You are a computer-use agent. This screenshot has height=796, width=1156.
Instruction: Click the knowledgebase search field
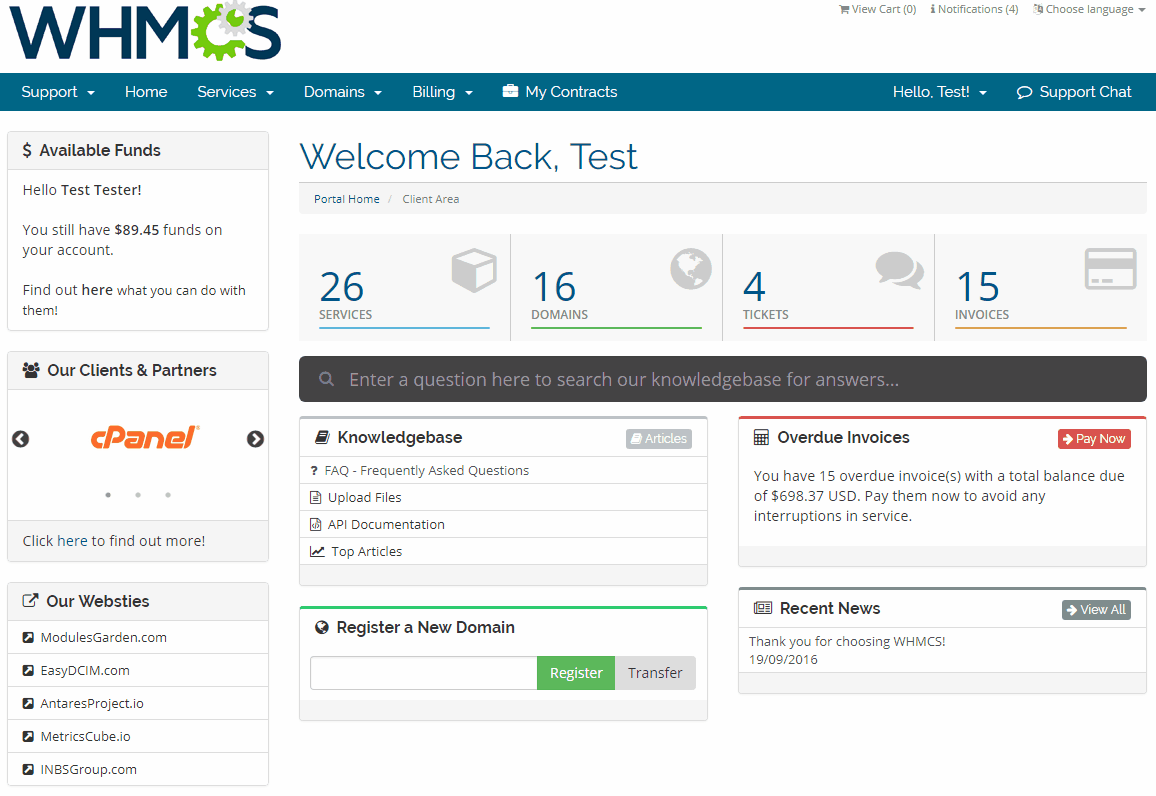(x=722, y=380)
